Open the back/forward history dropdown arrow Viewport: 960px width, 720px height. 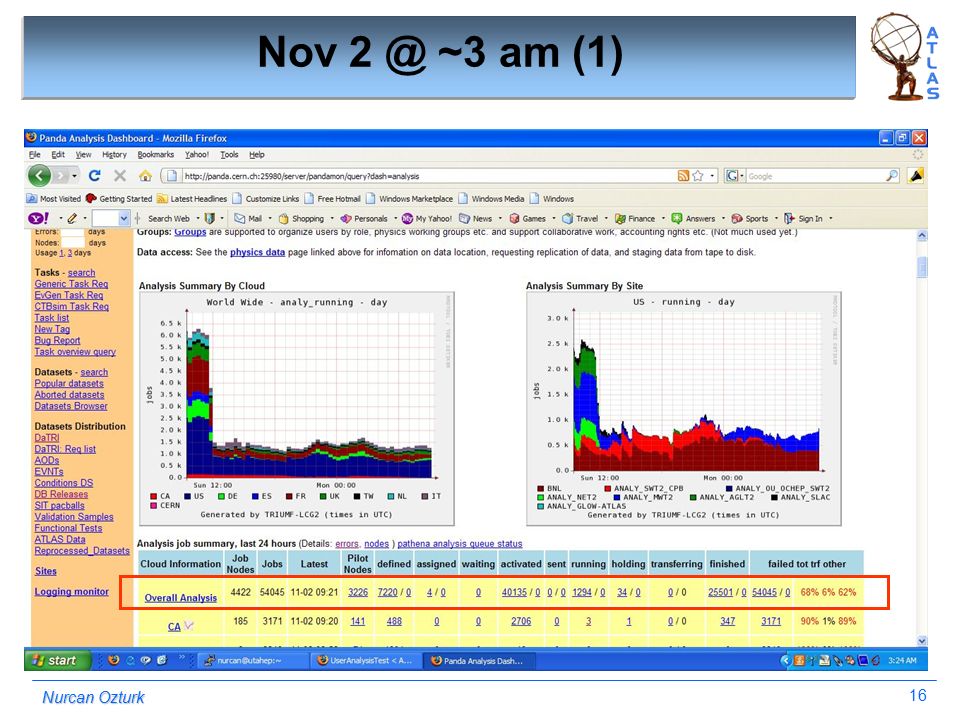click(x=74, y=176)
